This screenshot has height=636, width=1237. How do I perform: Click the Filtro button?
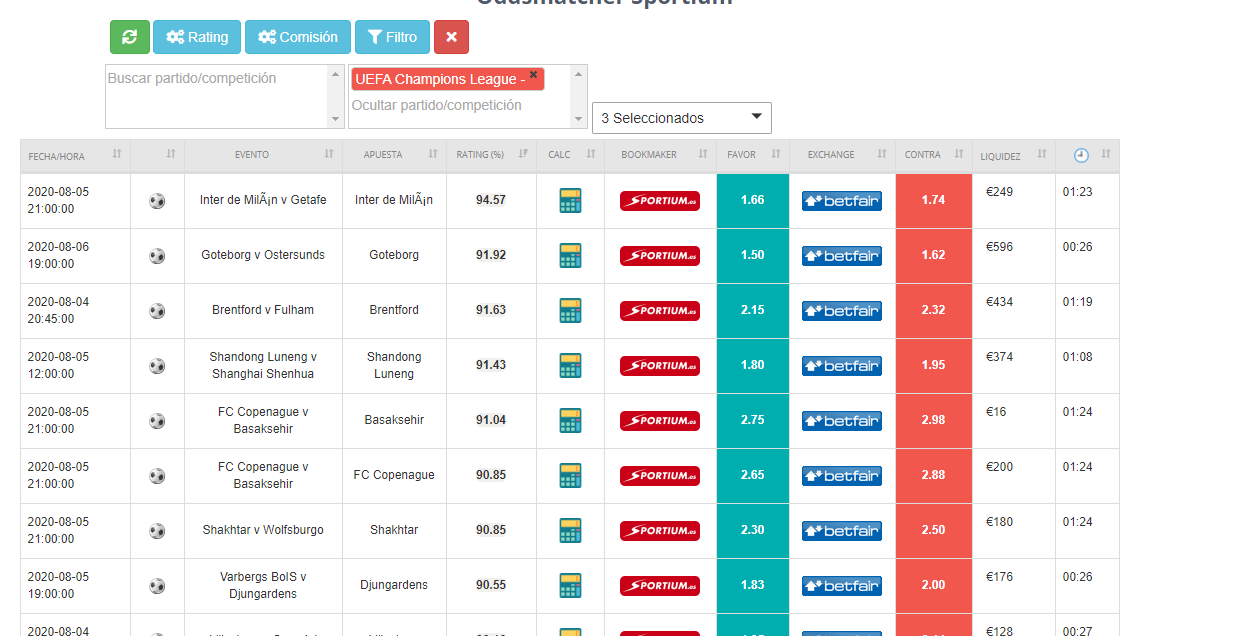tap(392, 37)
